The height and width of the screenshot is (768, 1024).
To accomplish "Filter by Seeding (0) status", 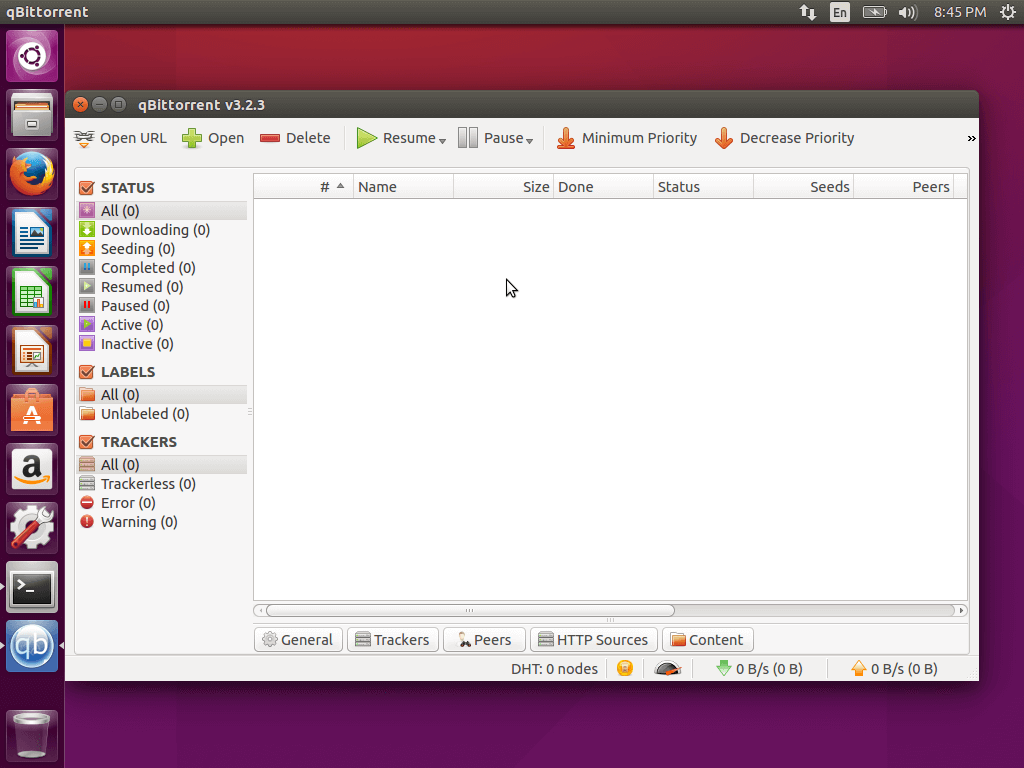I will coord(161,249).
